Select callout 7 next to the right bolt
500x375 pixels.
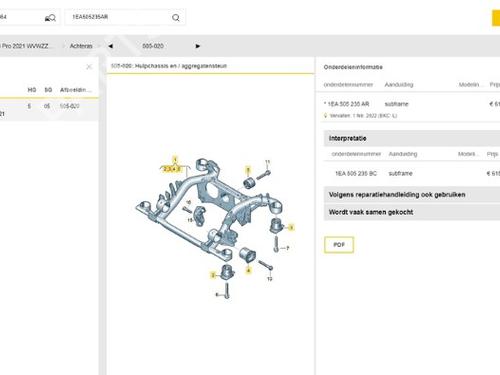[287, 248]
